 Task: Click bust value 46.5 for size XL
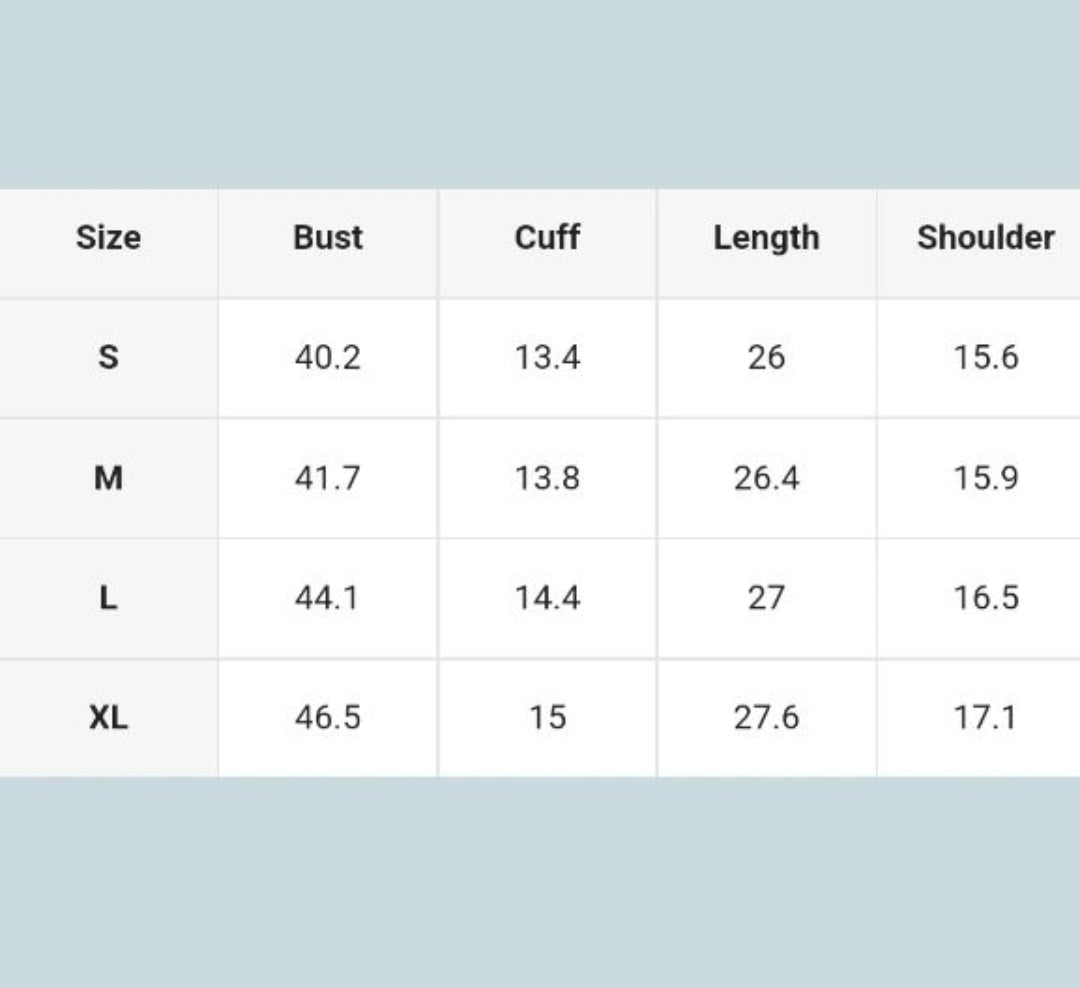(x=328, y=717)
